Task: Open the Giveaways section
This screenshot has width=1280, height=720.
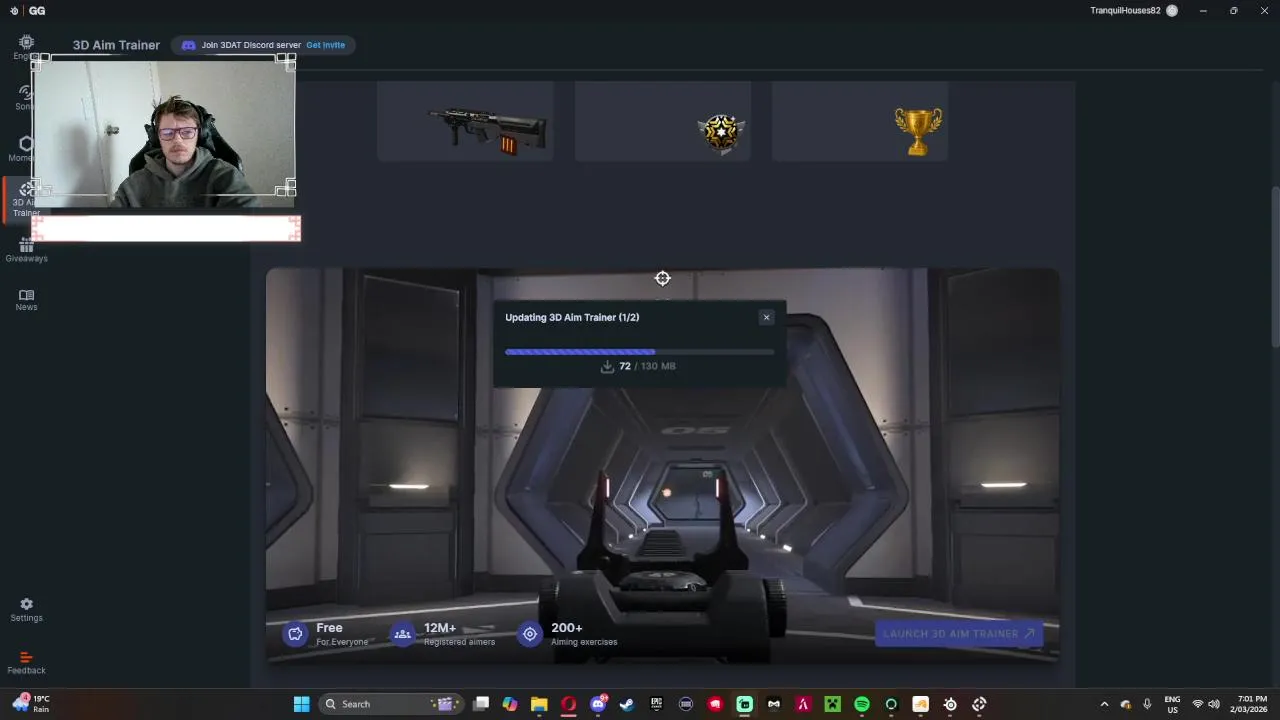Action: (x=26, y=251)
